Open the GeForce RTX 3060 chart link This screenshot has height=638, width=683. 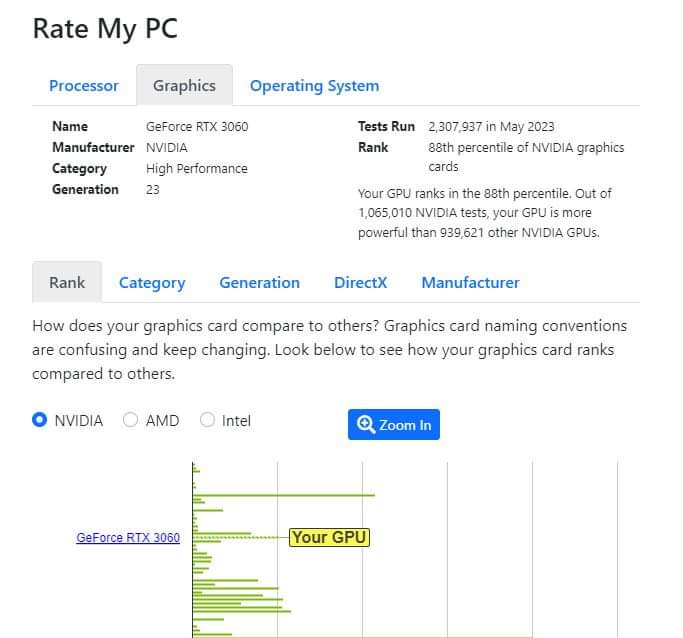pos(128,538)
